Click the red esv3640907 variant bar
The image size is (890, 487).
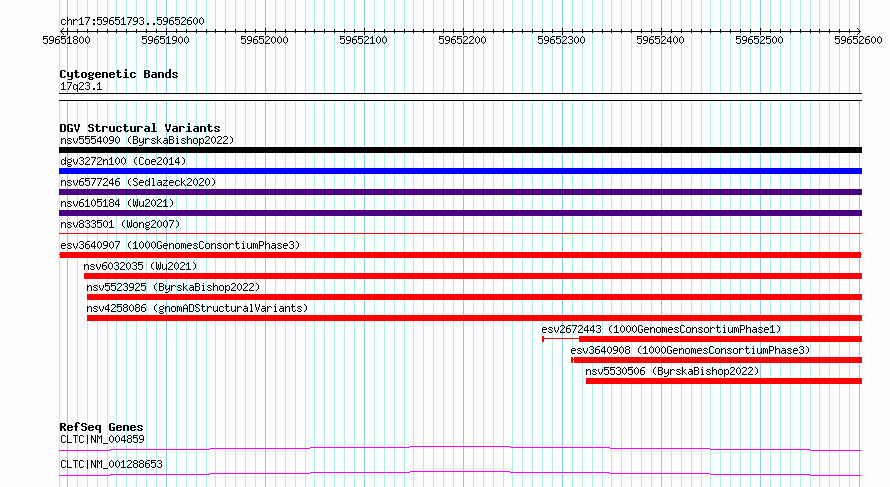coord(460,255)
